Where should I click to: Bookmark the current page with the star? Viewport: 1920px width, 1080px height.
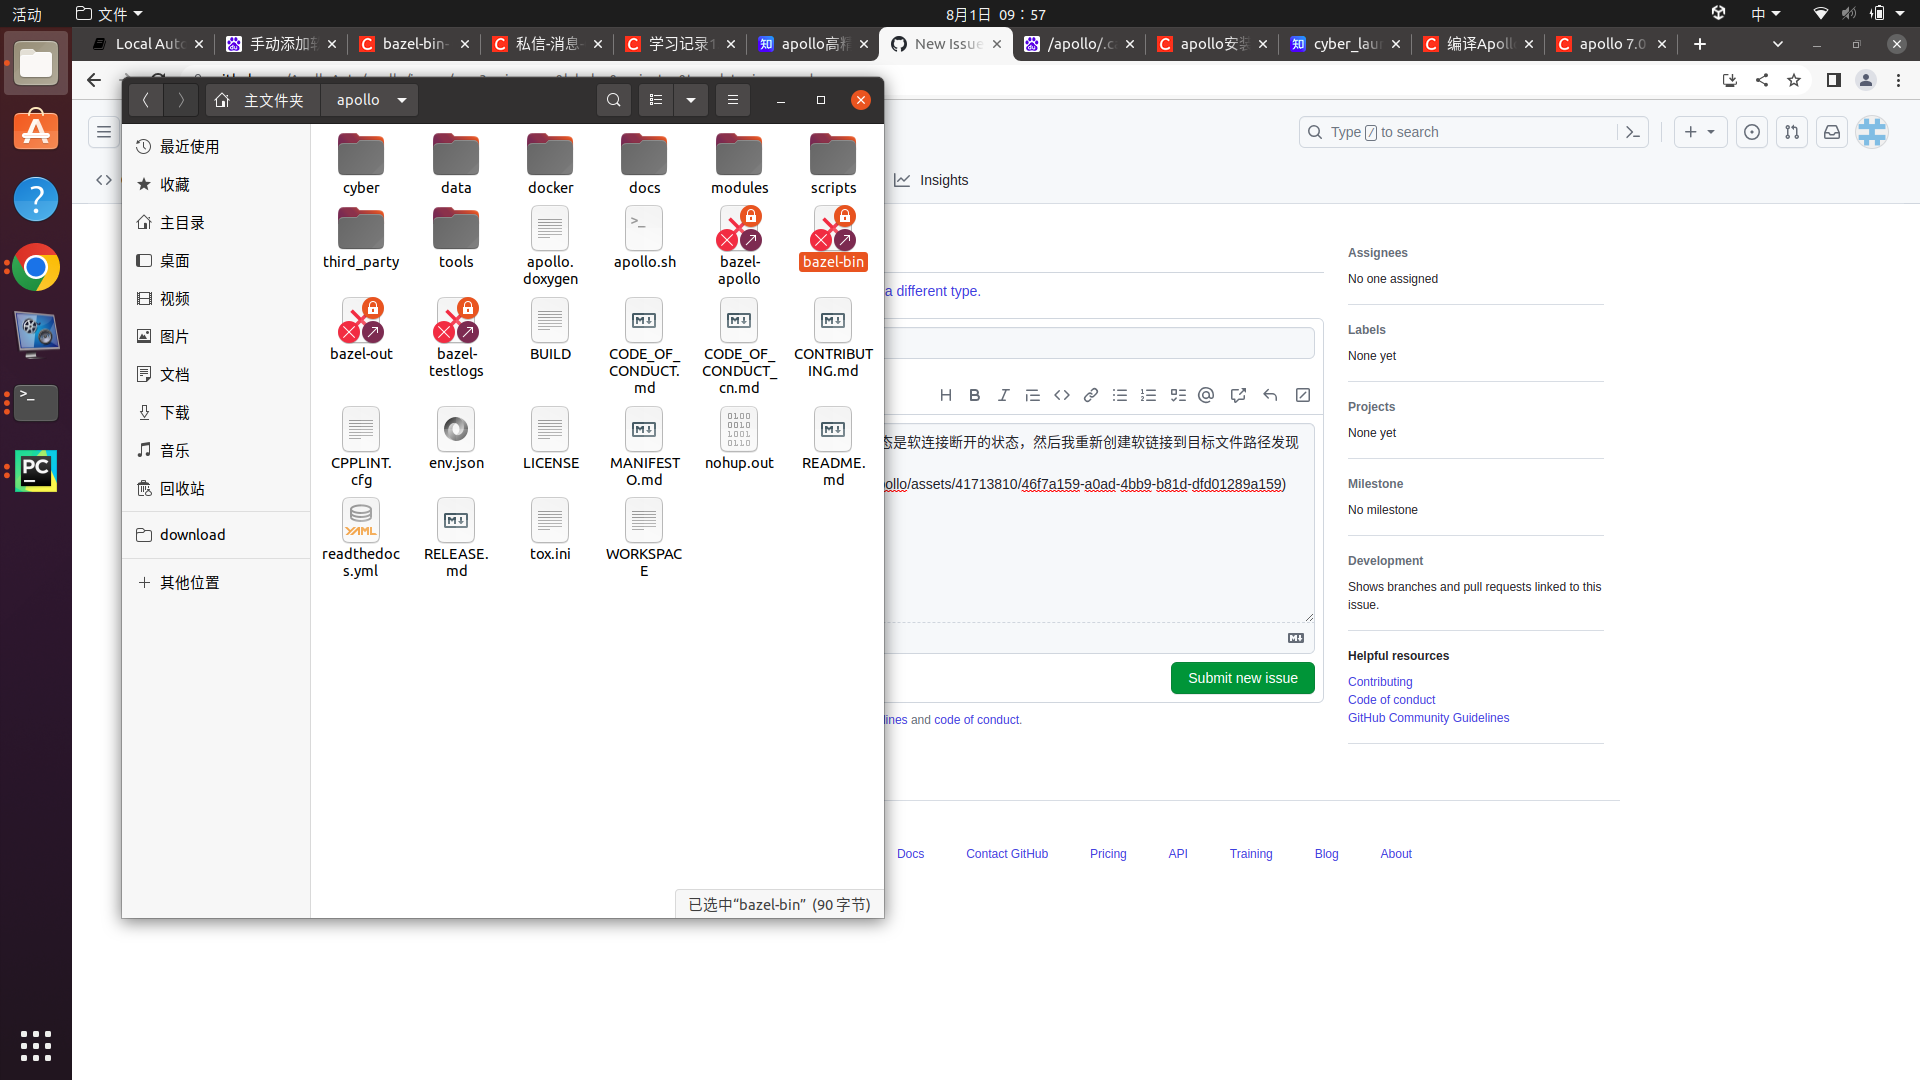(1794, 80)
